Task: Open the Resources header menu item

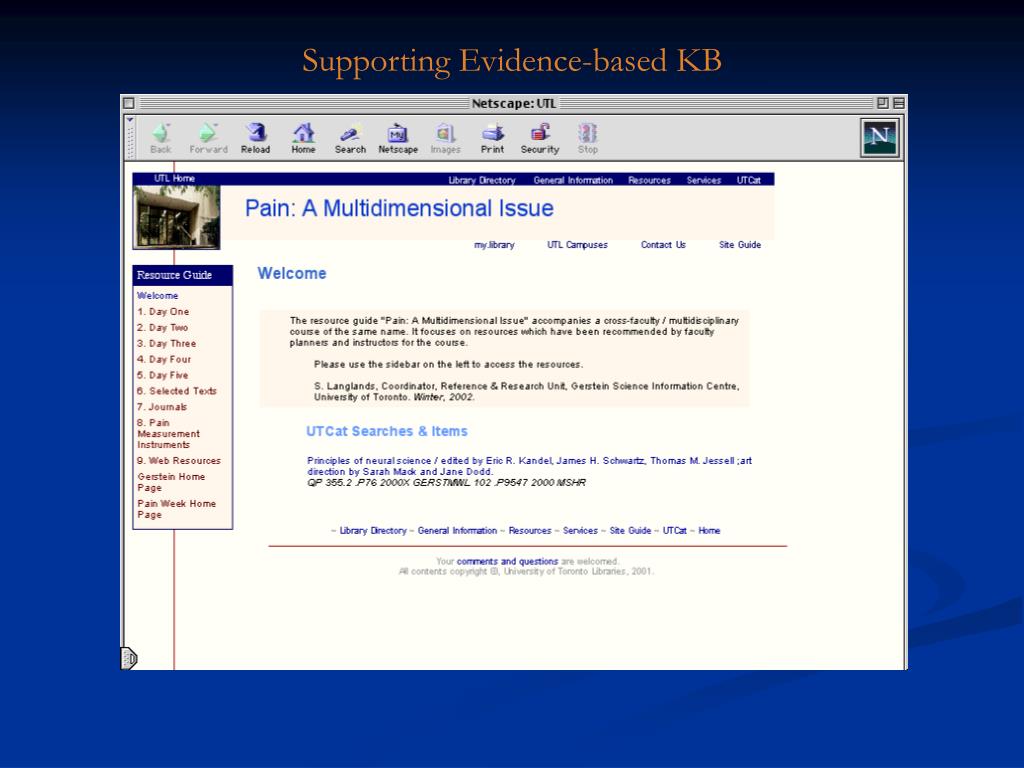Action: pyautogui.click(x=649, y=180)
